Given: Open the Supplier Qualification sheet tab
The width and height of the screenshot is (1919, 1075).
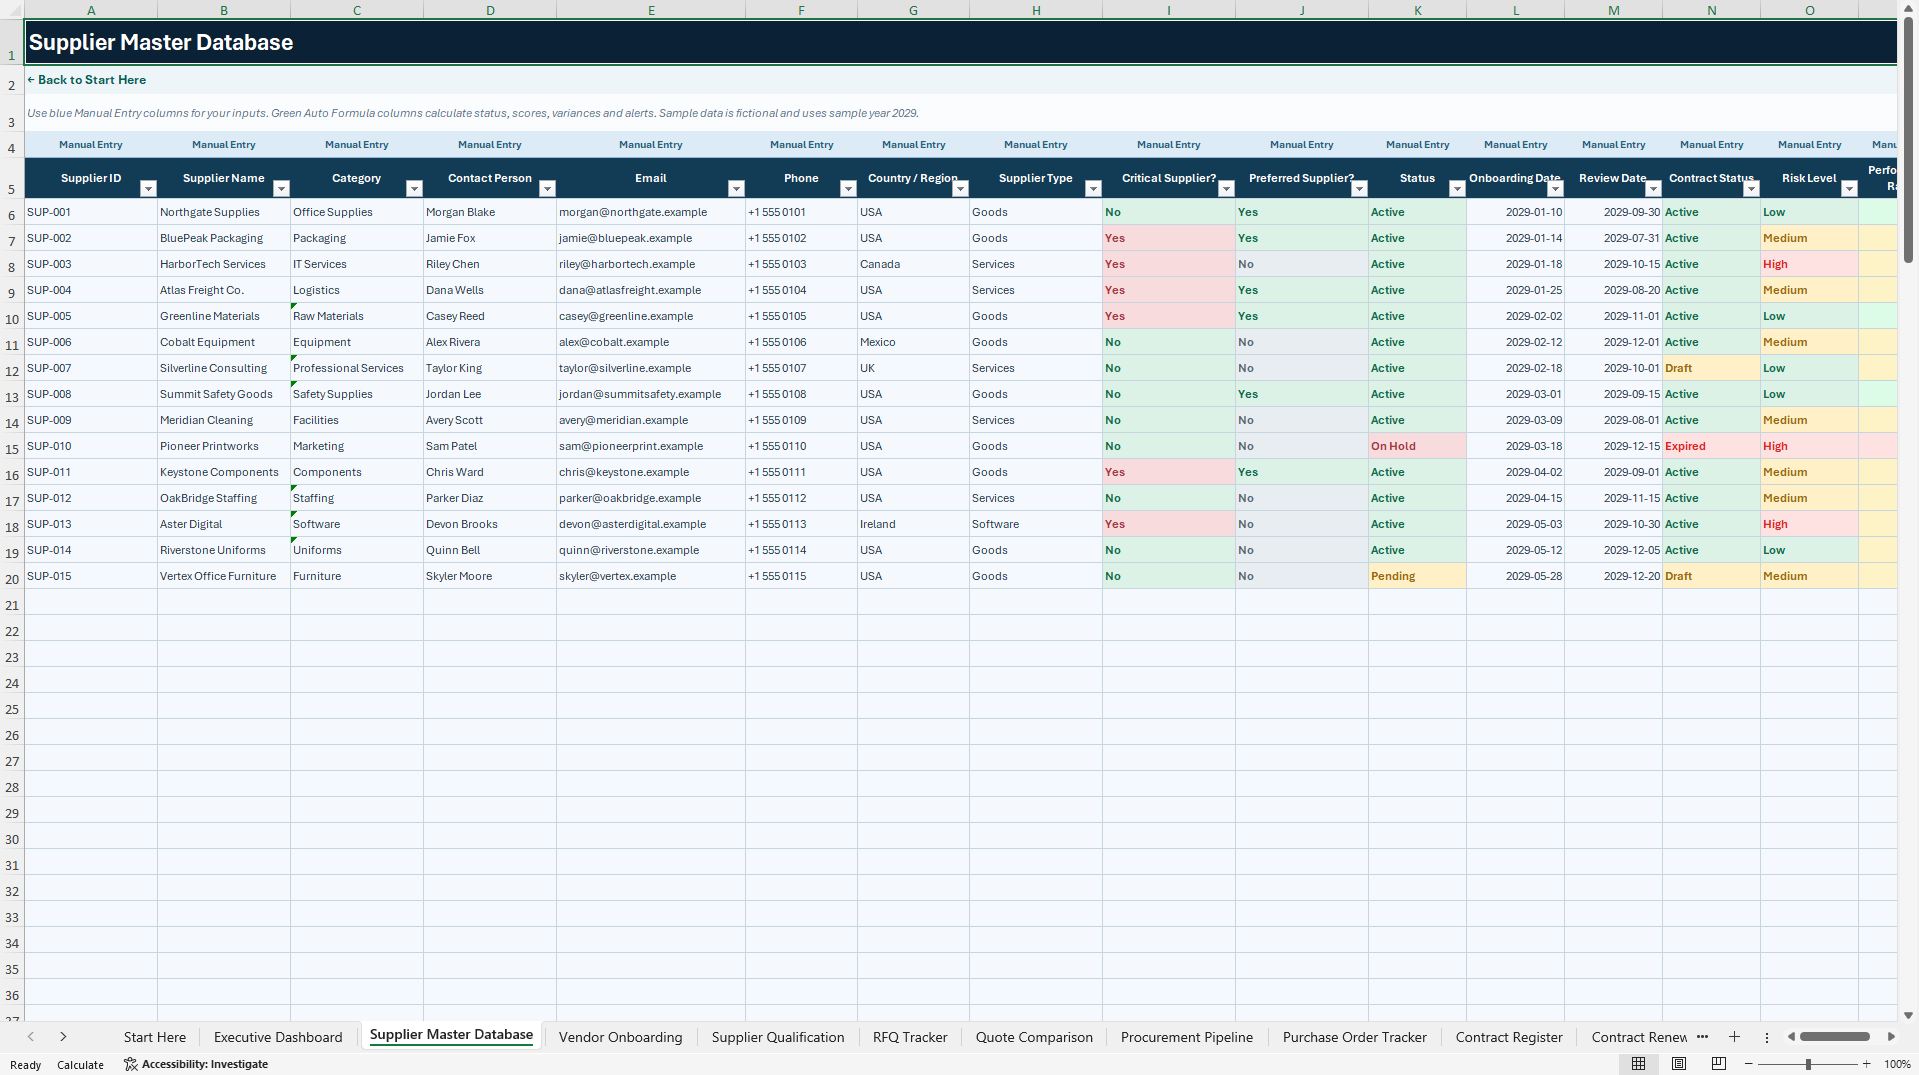Looking at the screenshot, I should click(x=778, y=1037).
